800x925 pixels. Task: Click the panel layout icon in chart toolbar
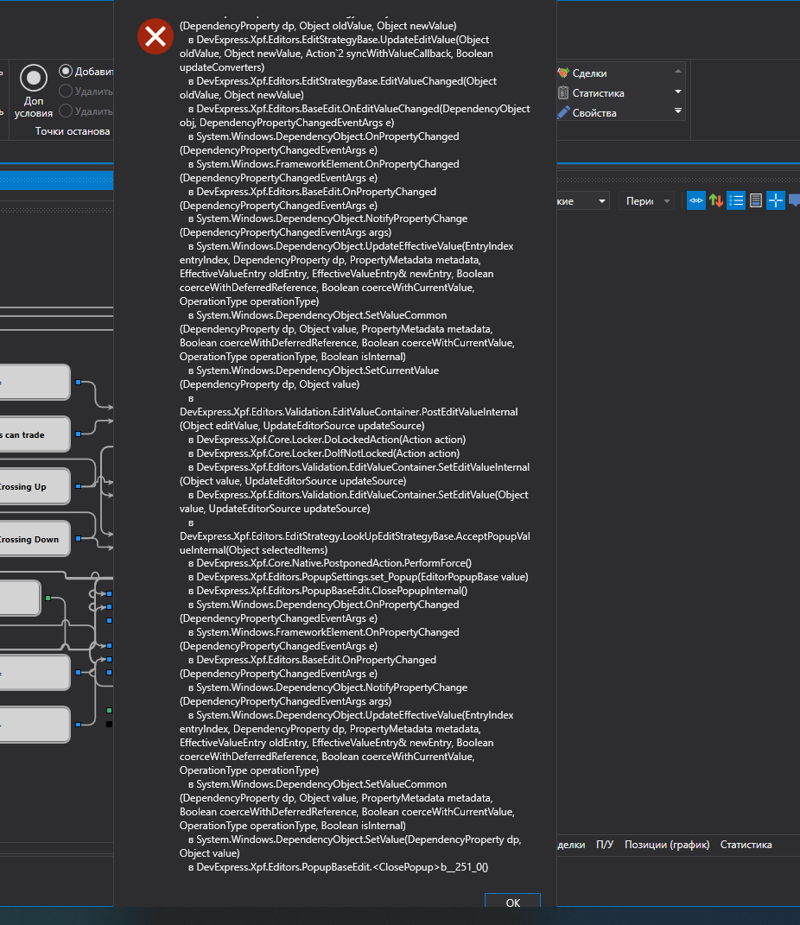[756, 200]
